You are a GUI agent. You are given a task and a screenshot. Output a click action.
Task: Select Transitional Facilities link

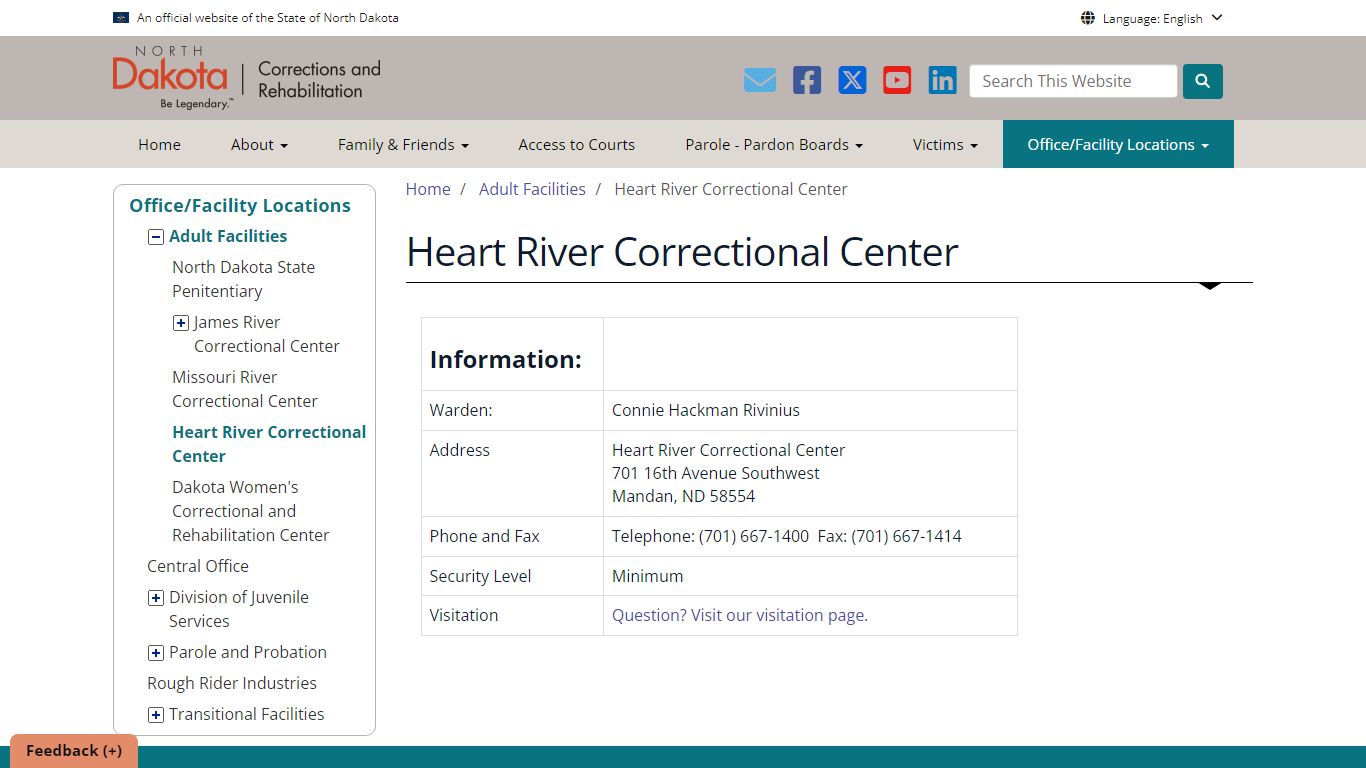click(247, 714)
